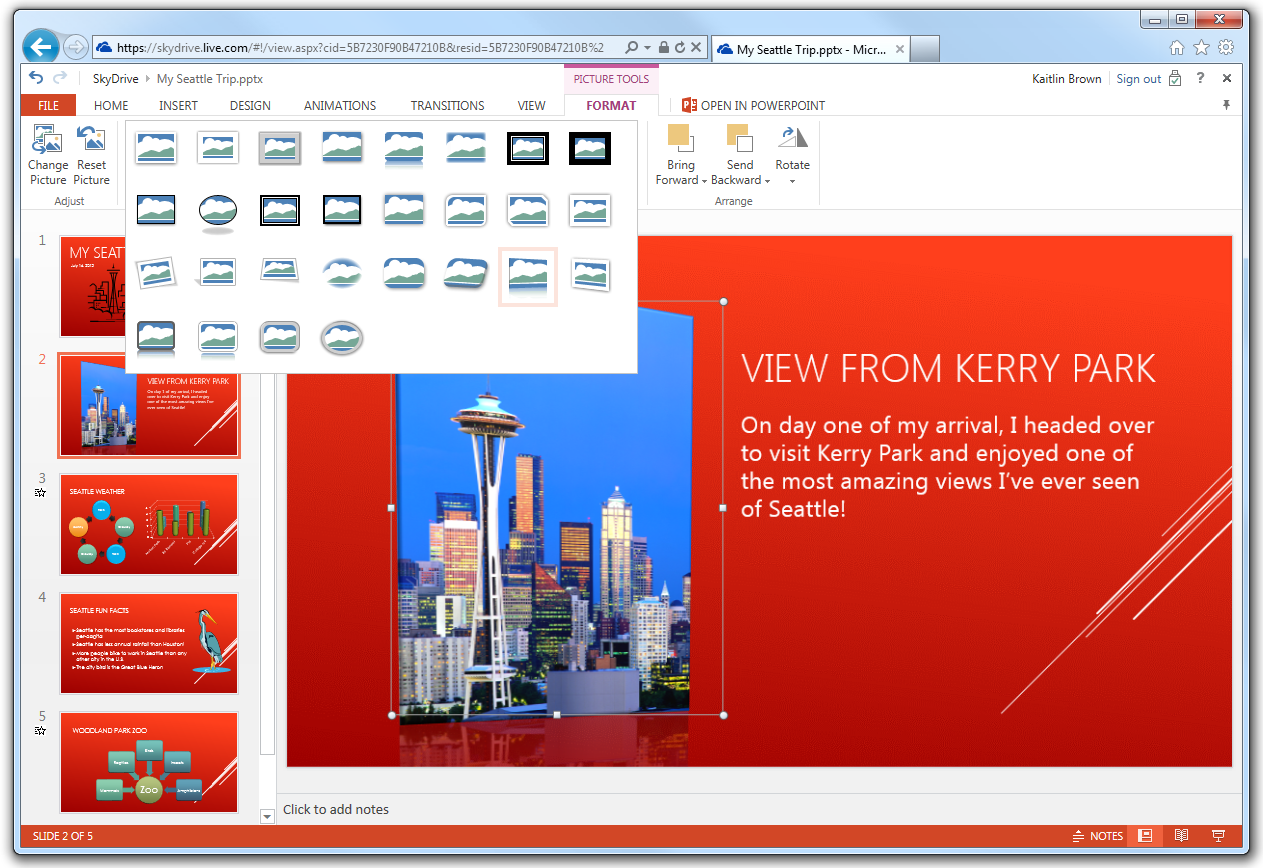Add this page to browser favorites
Screen dimensions: 1263x868
(1200, 47)
